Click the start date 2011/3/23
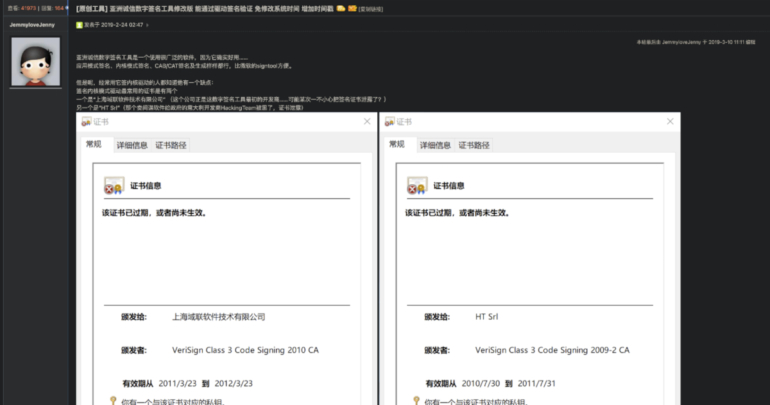This screenshot has height=405, width=770. point(177,383)
